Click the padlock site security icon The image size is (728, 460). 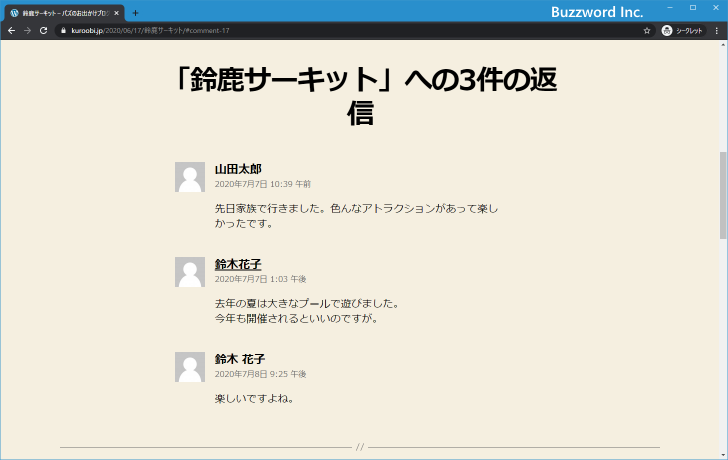(64, 31)
